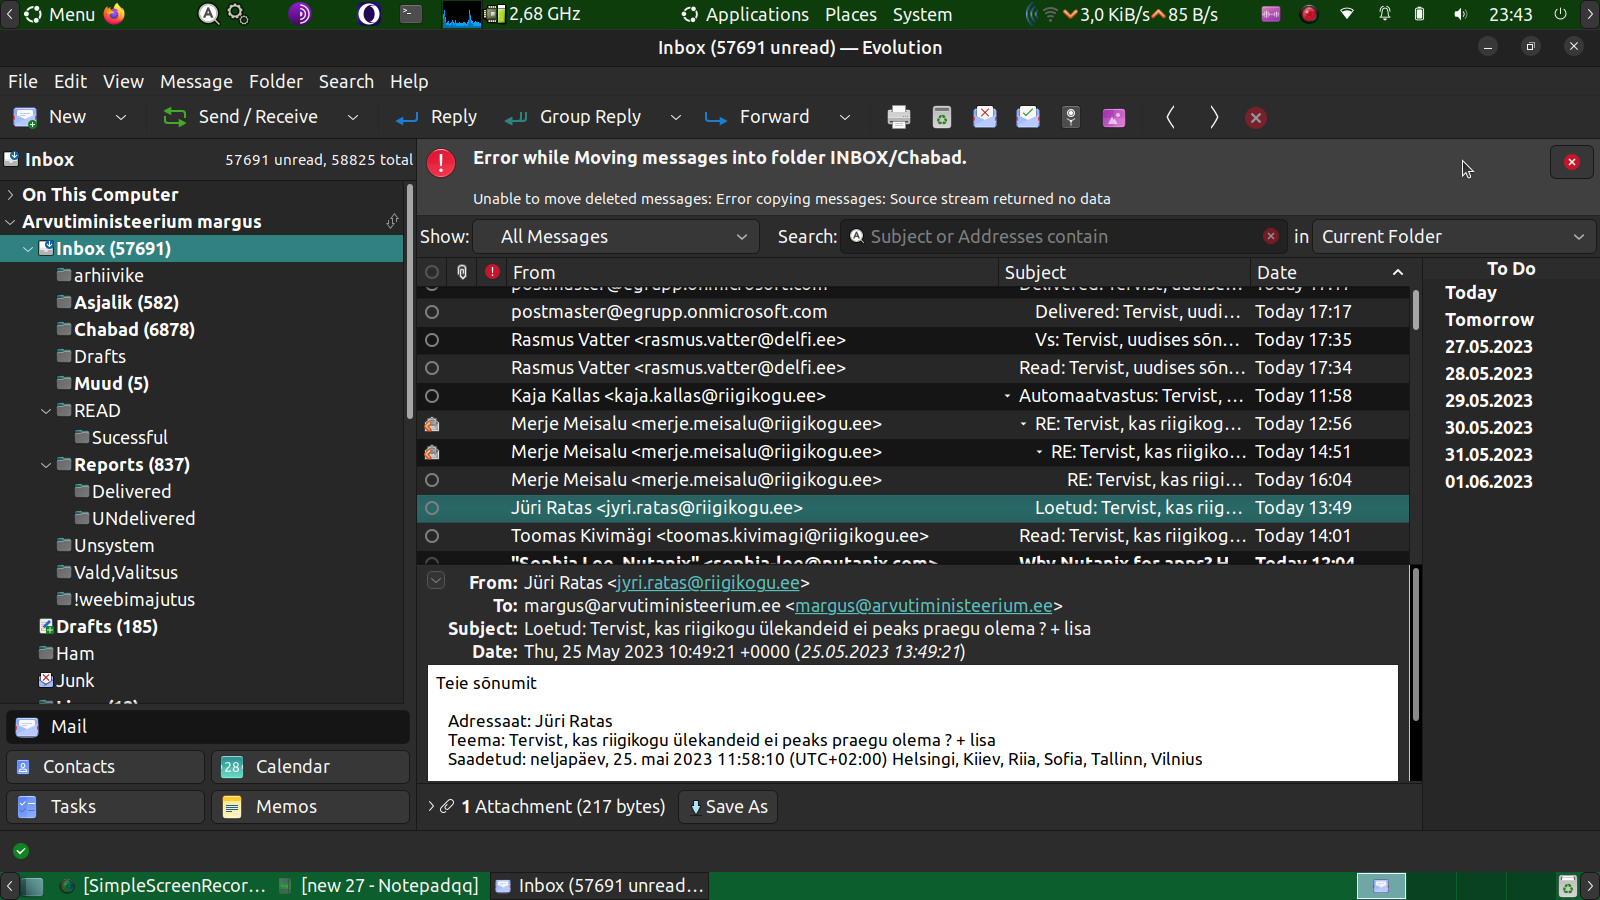Go to previous message arrow
Image resolution: width=1600 pixels, height=900 pixels.
click(1170, 117)
